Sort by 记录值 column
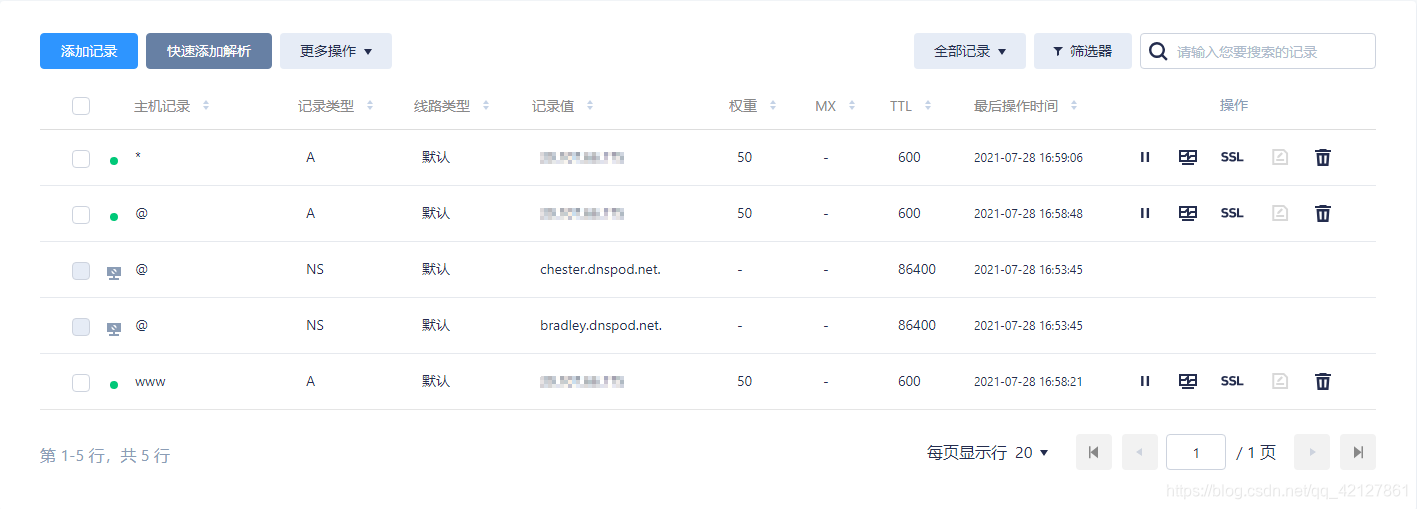 coord(590,105)
